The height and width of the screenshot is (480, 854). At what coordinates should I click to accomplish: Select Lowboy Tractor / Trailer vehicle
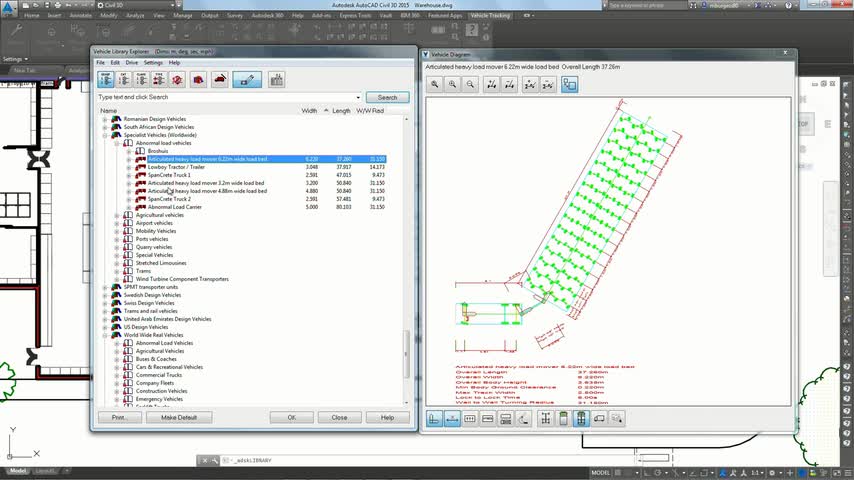click(176, 167)
